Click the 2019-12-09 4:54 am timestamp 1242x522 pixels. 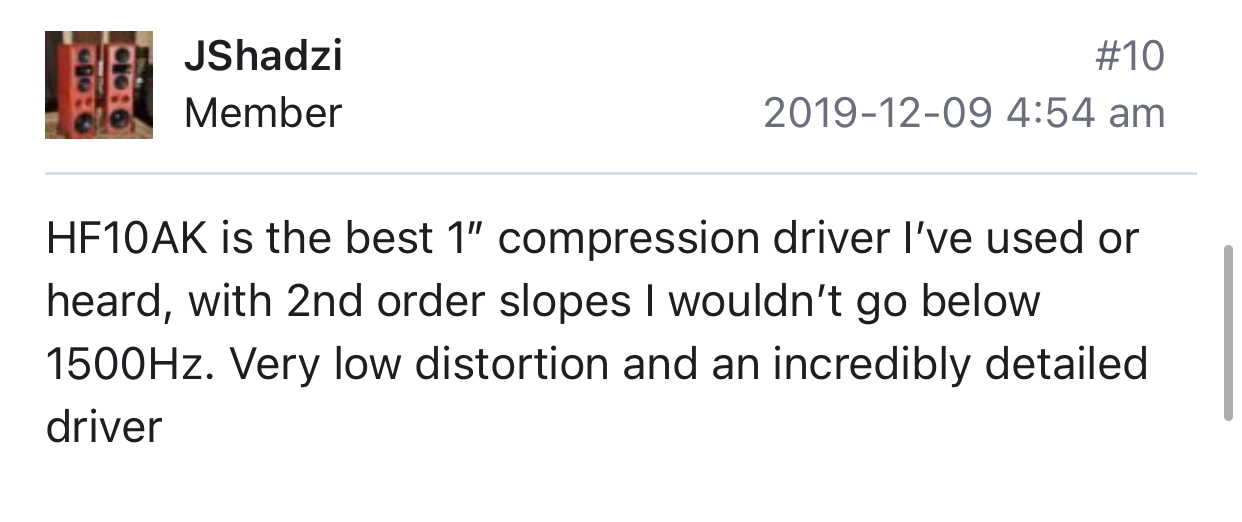coord(964,113)
